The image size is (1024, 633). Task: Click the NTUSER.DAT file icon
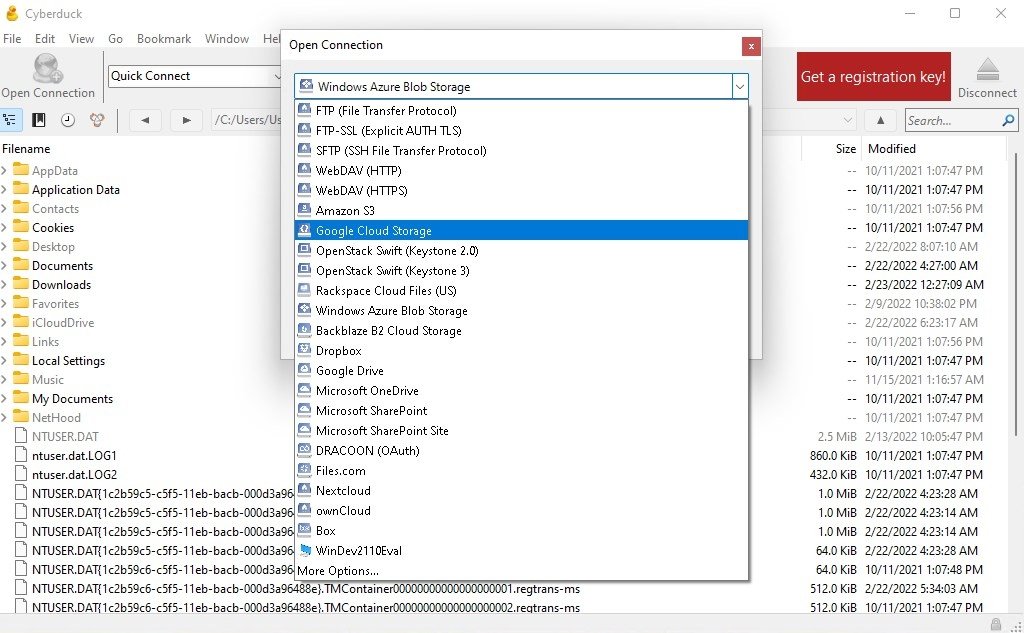[21, 436]
